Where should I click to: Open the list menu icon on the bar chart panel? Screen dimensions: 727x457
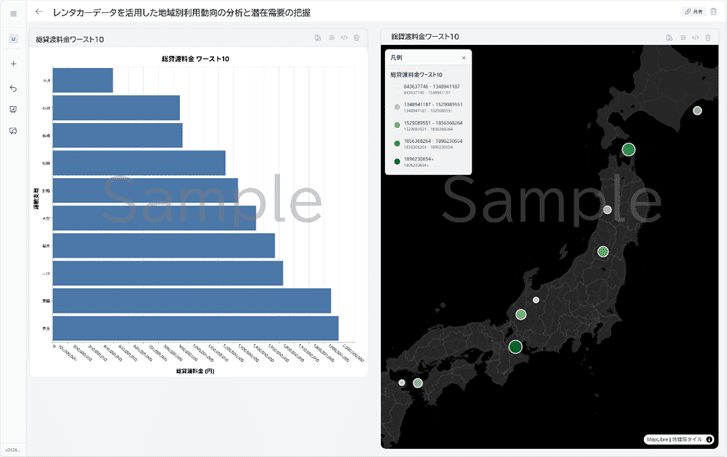pos(331,38)
